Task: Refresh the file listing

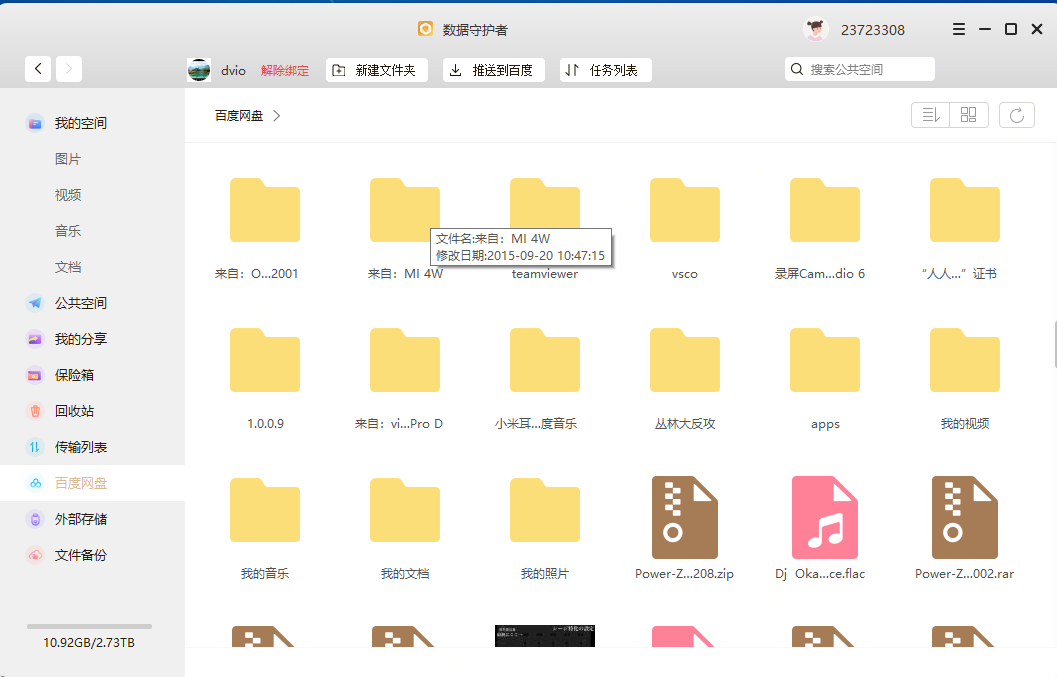Action: (1017, 115)
